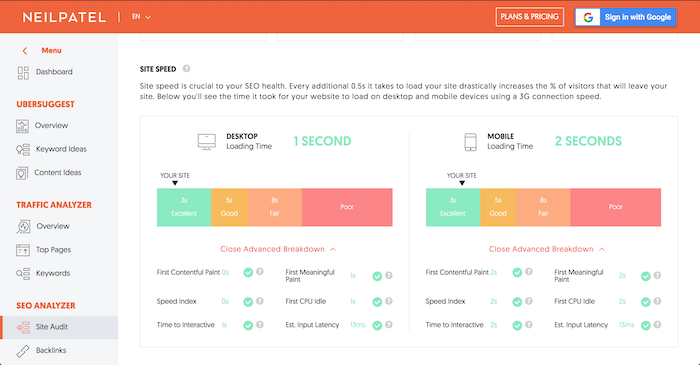Click the Site Speed help question icon
The width and height of the screenshot is (700, 365).
pyautogui.click(x=187, y=69)
